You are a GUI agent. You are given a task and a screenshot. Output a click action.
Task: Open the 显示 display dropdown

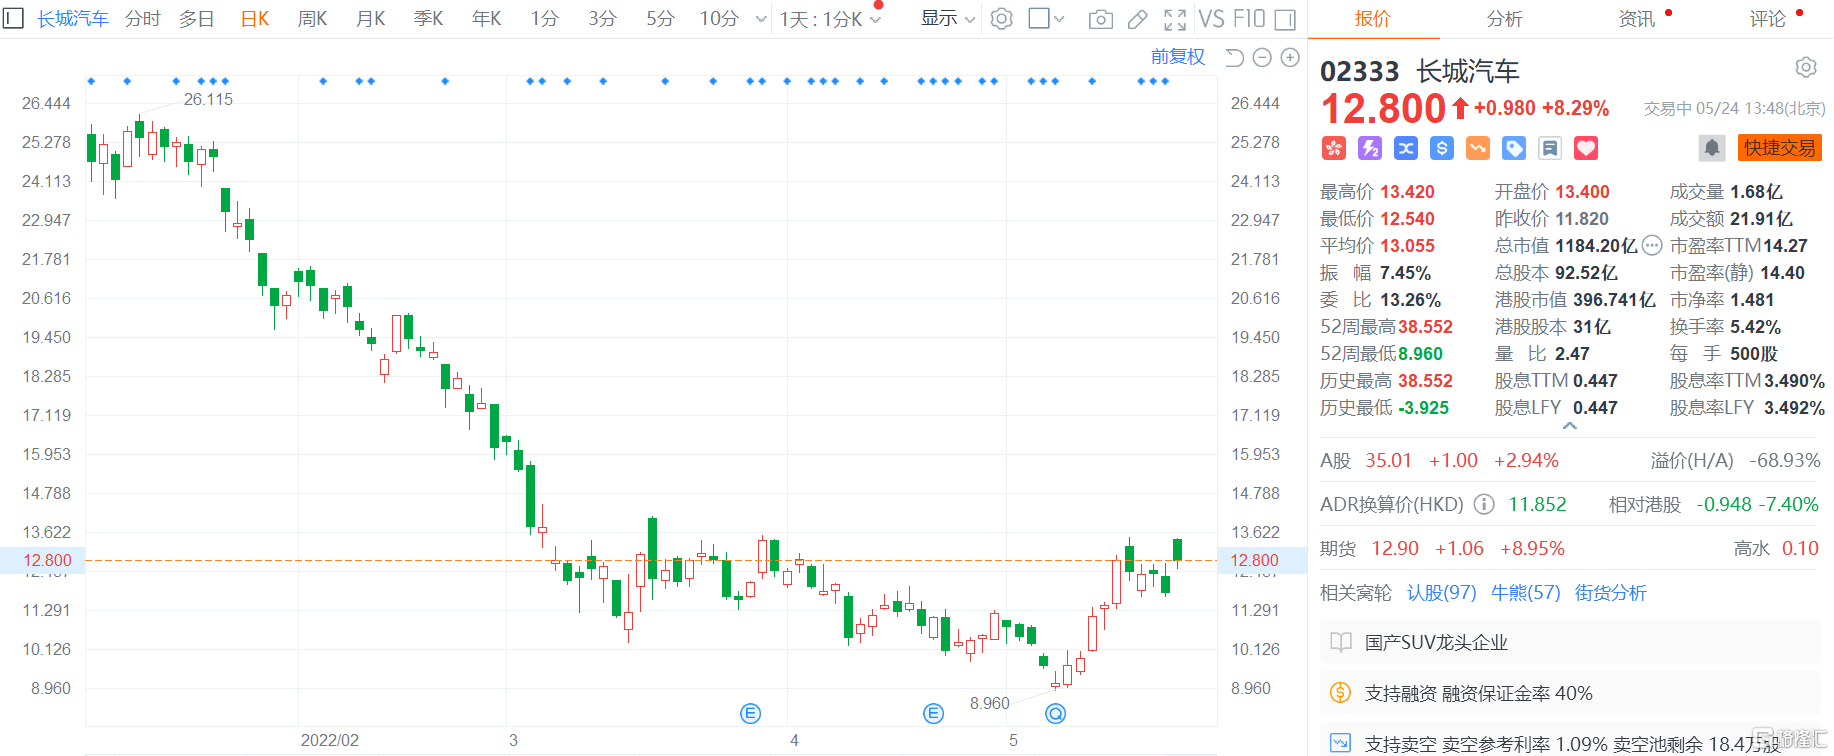947,19
